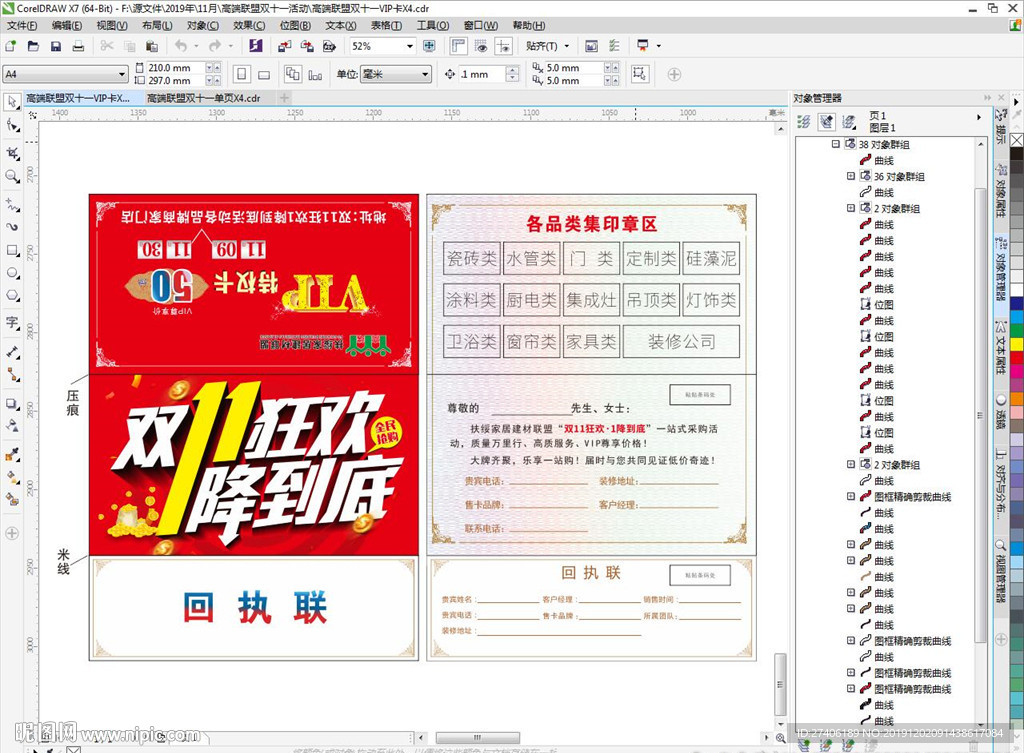Click the Save icon in toolbar
1024x753 pixels.
(55, 46)
